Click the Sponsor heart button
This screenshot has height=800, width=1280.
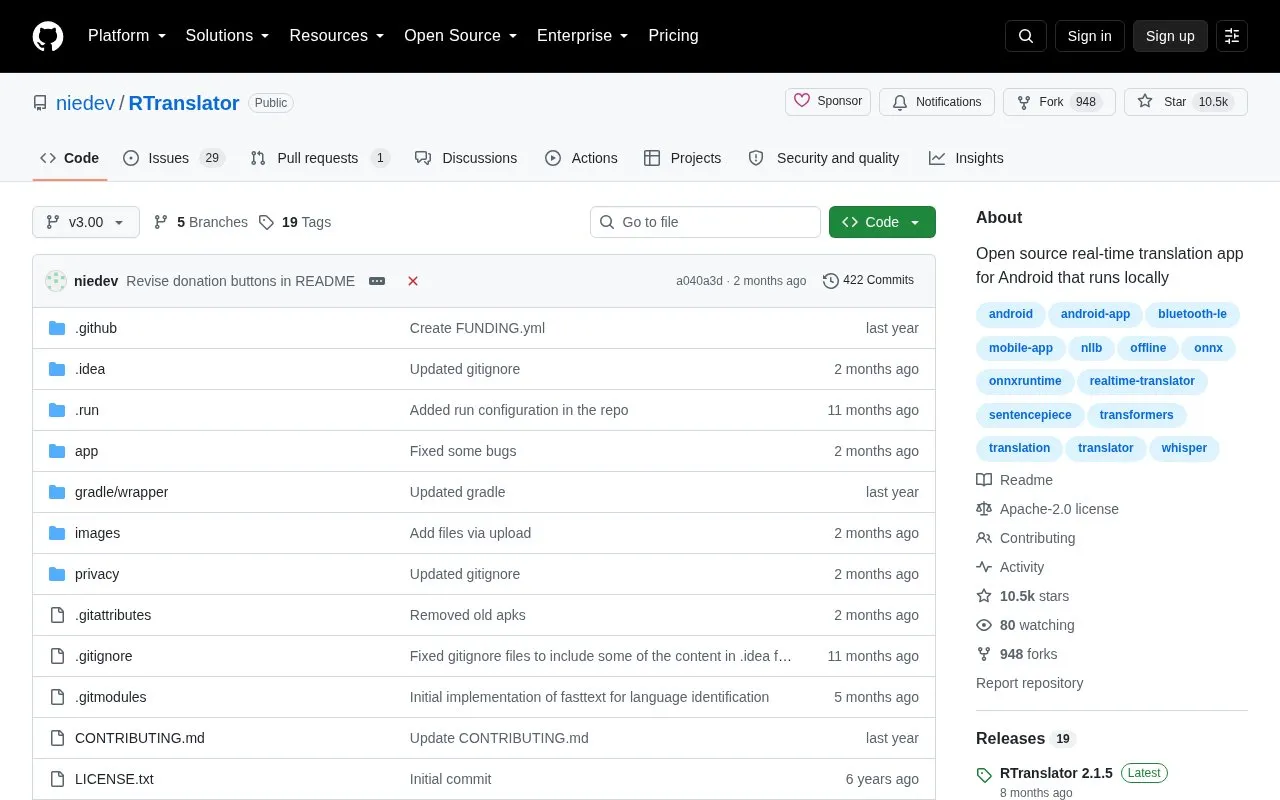pos(828,102)
